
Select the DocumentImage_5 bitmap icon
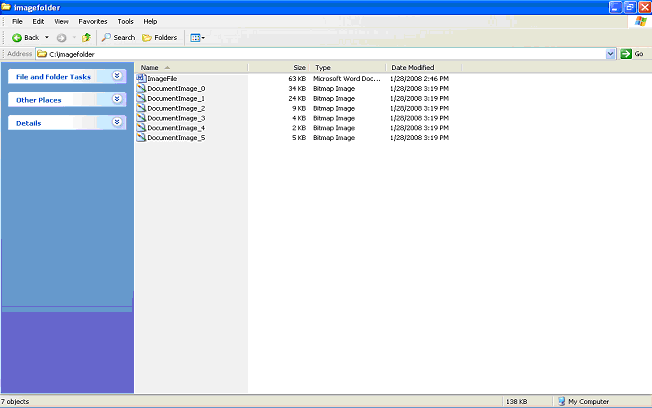[141, 138]
